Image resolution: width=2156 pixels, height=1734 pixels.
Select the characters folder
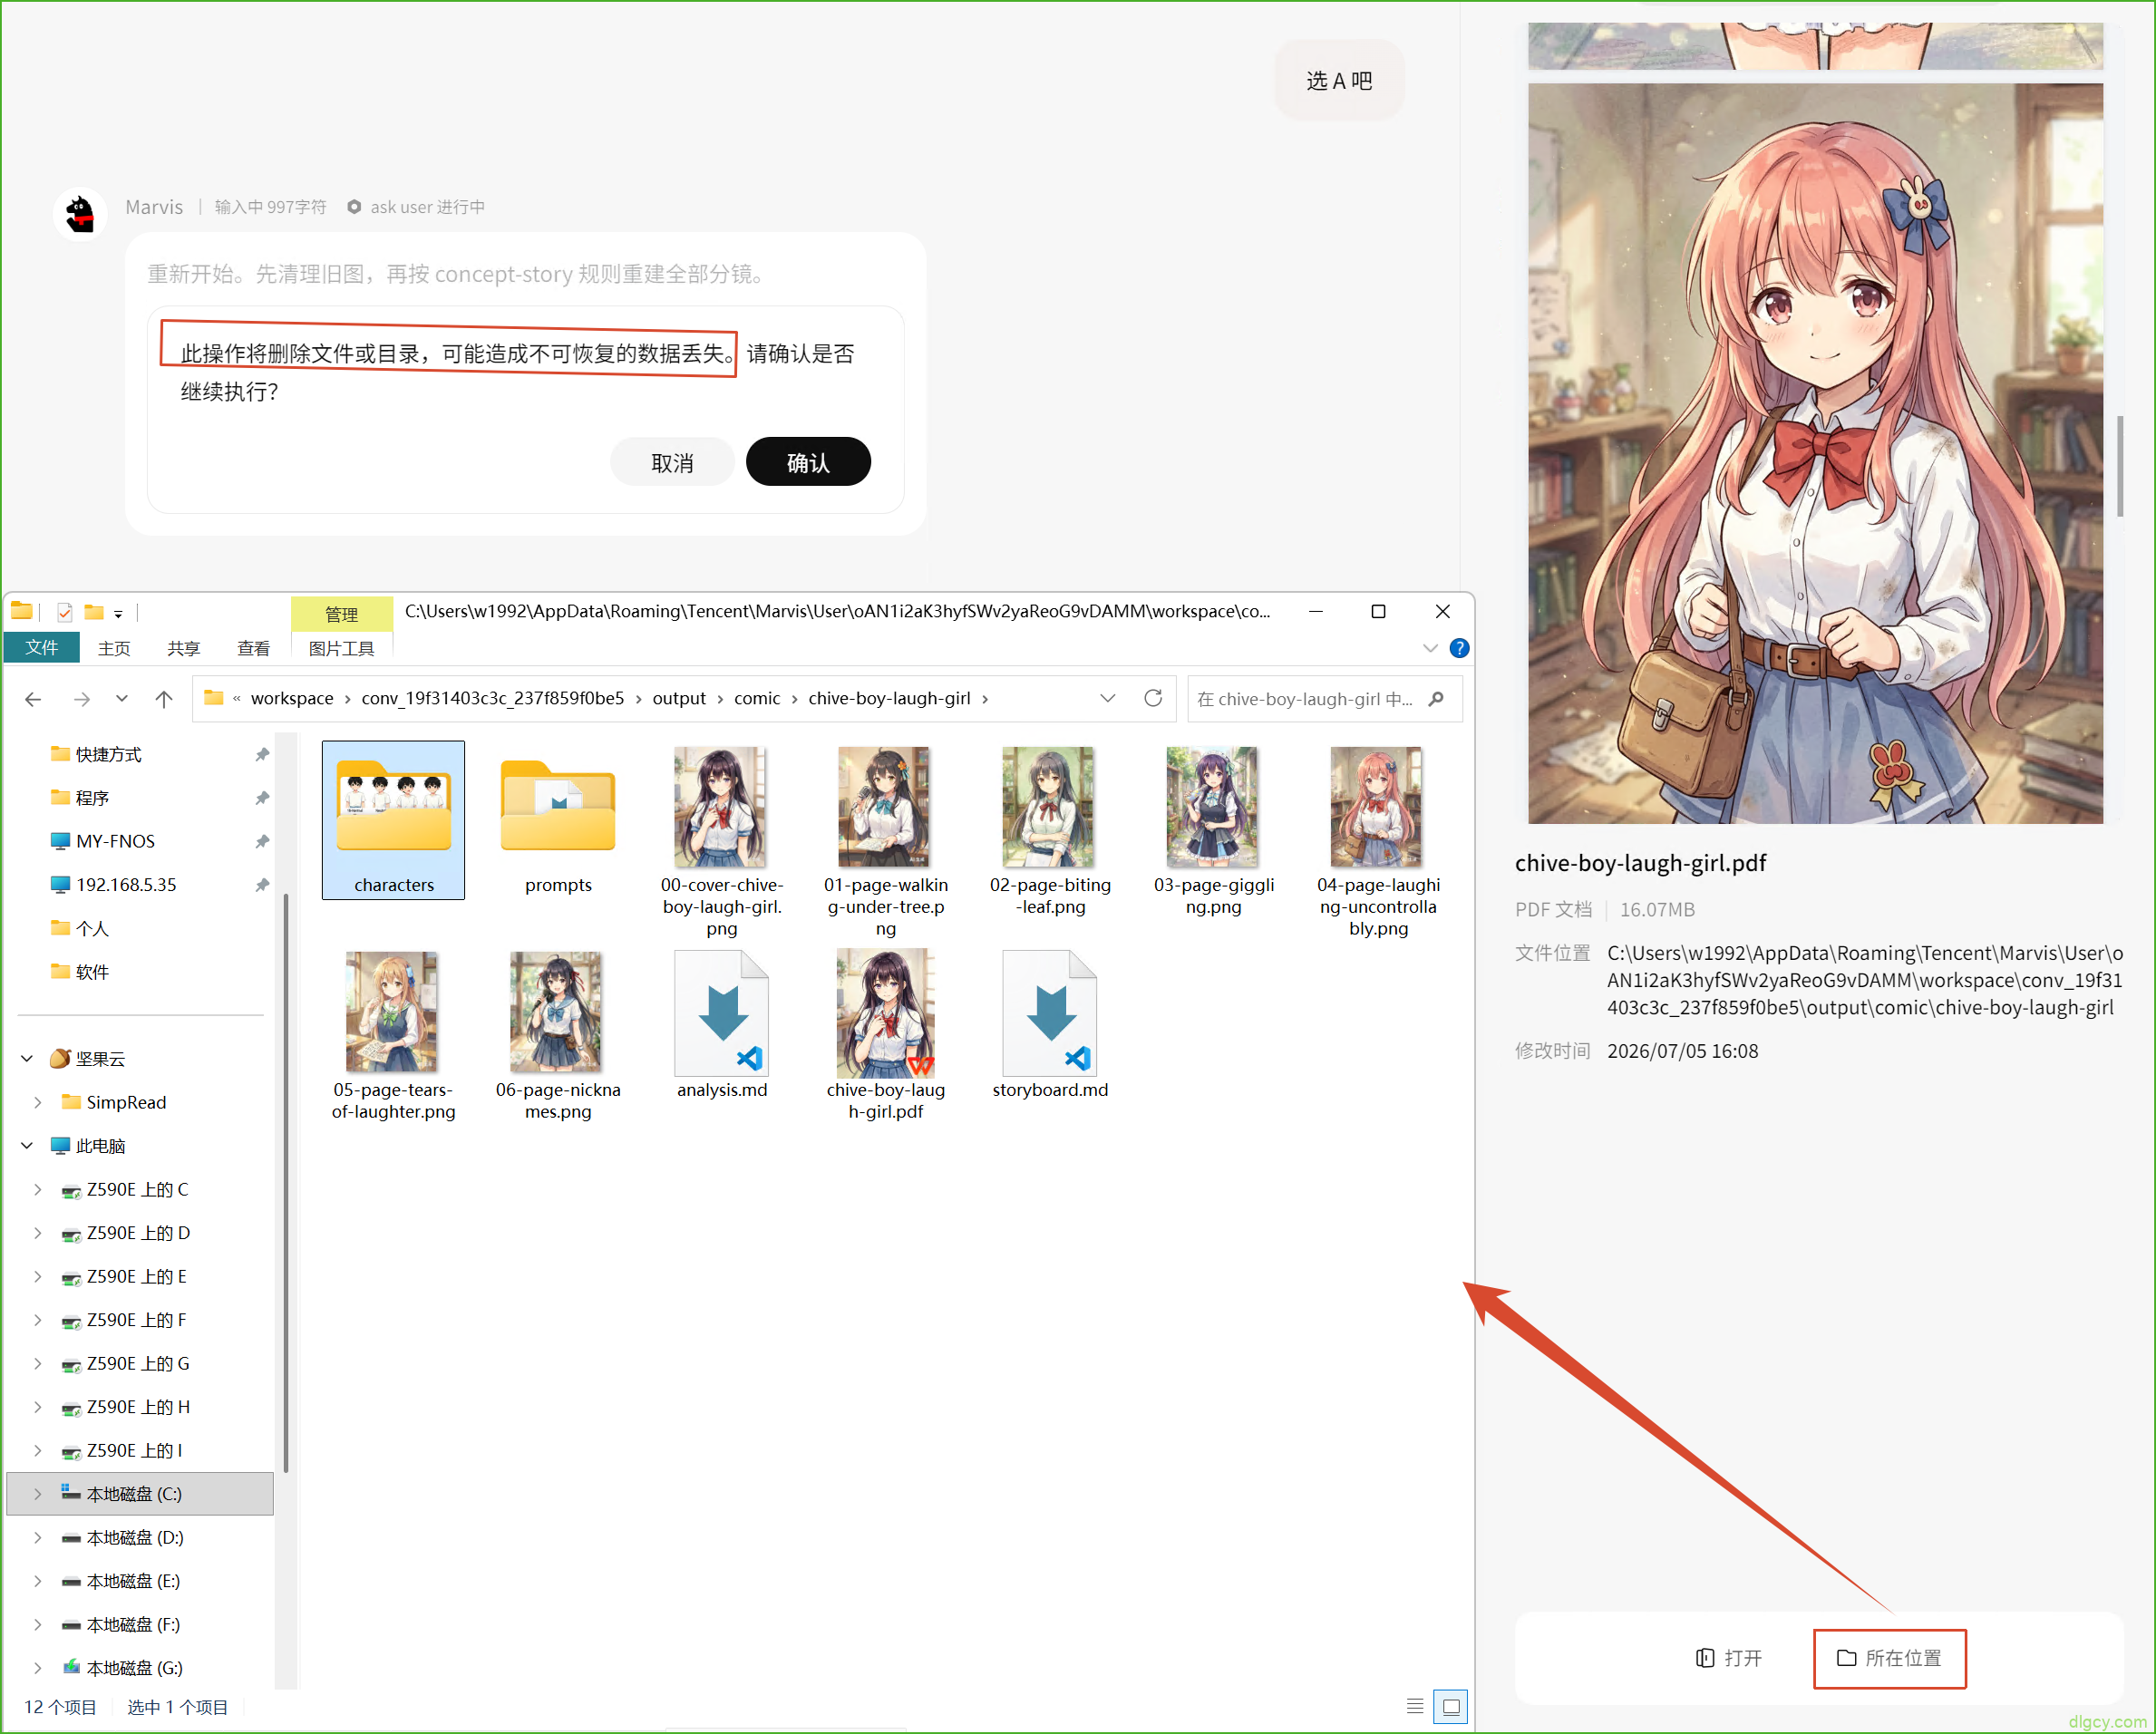click(393, 820)
